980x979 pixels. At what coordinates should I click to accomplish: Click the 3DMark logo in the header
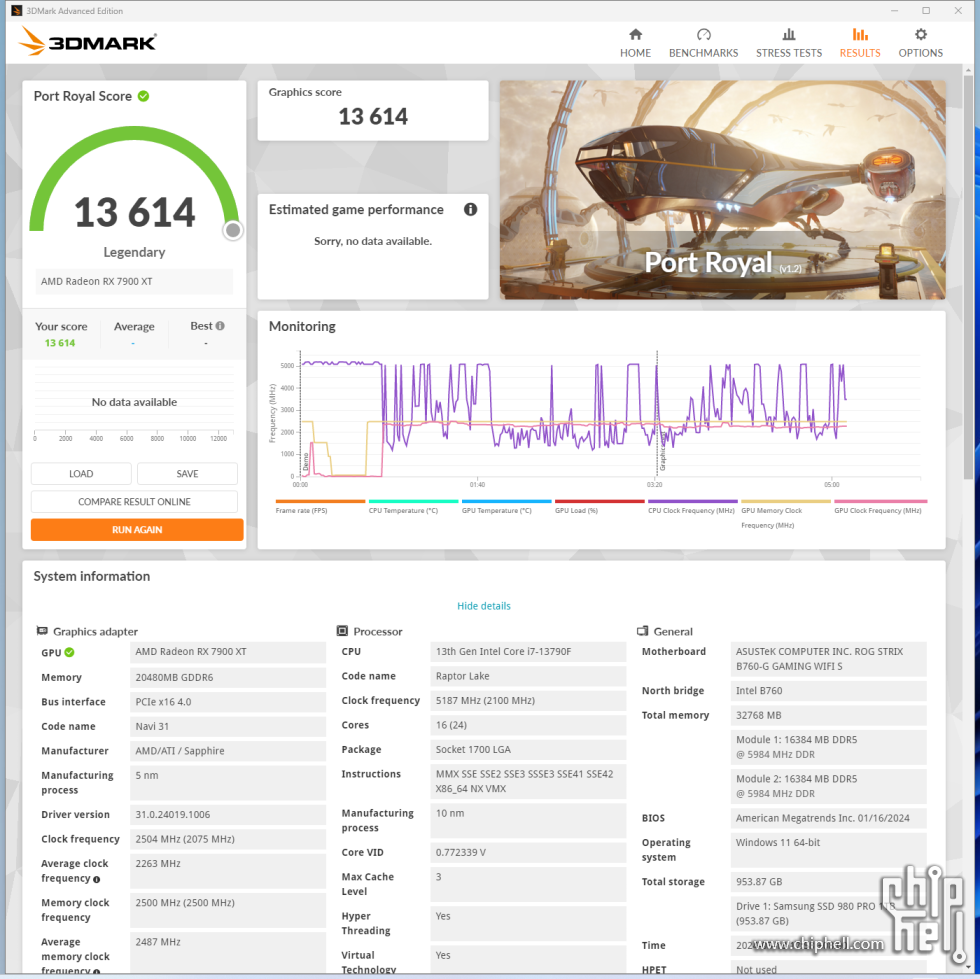[88, 41]
